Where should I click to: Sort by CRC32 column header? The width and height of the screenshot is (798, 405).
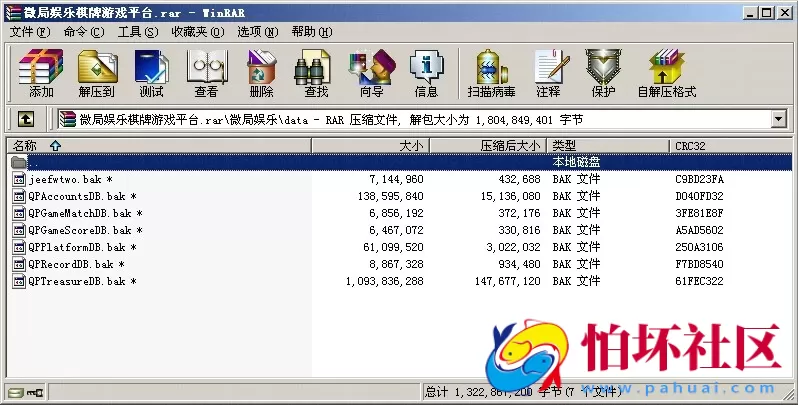pos(730,146)
